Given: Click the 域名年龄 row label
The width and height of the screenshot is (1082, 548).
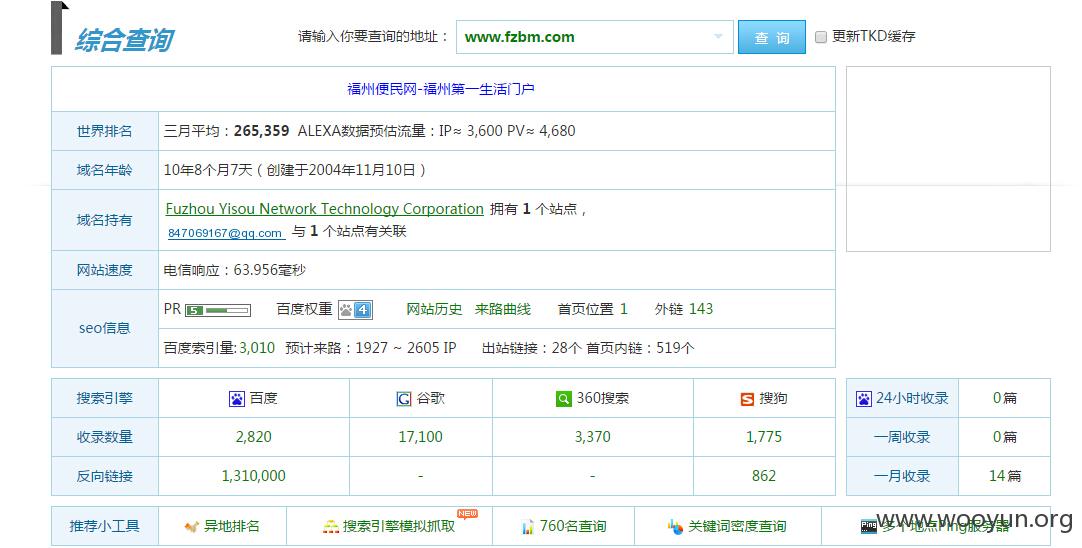Looking at the screenshot, I should [104, 170].
